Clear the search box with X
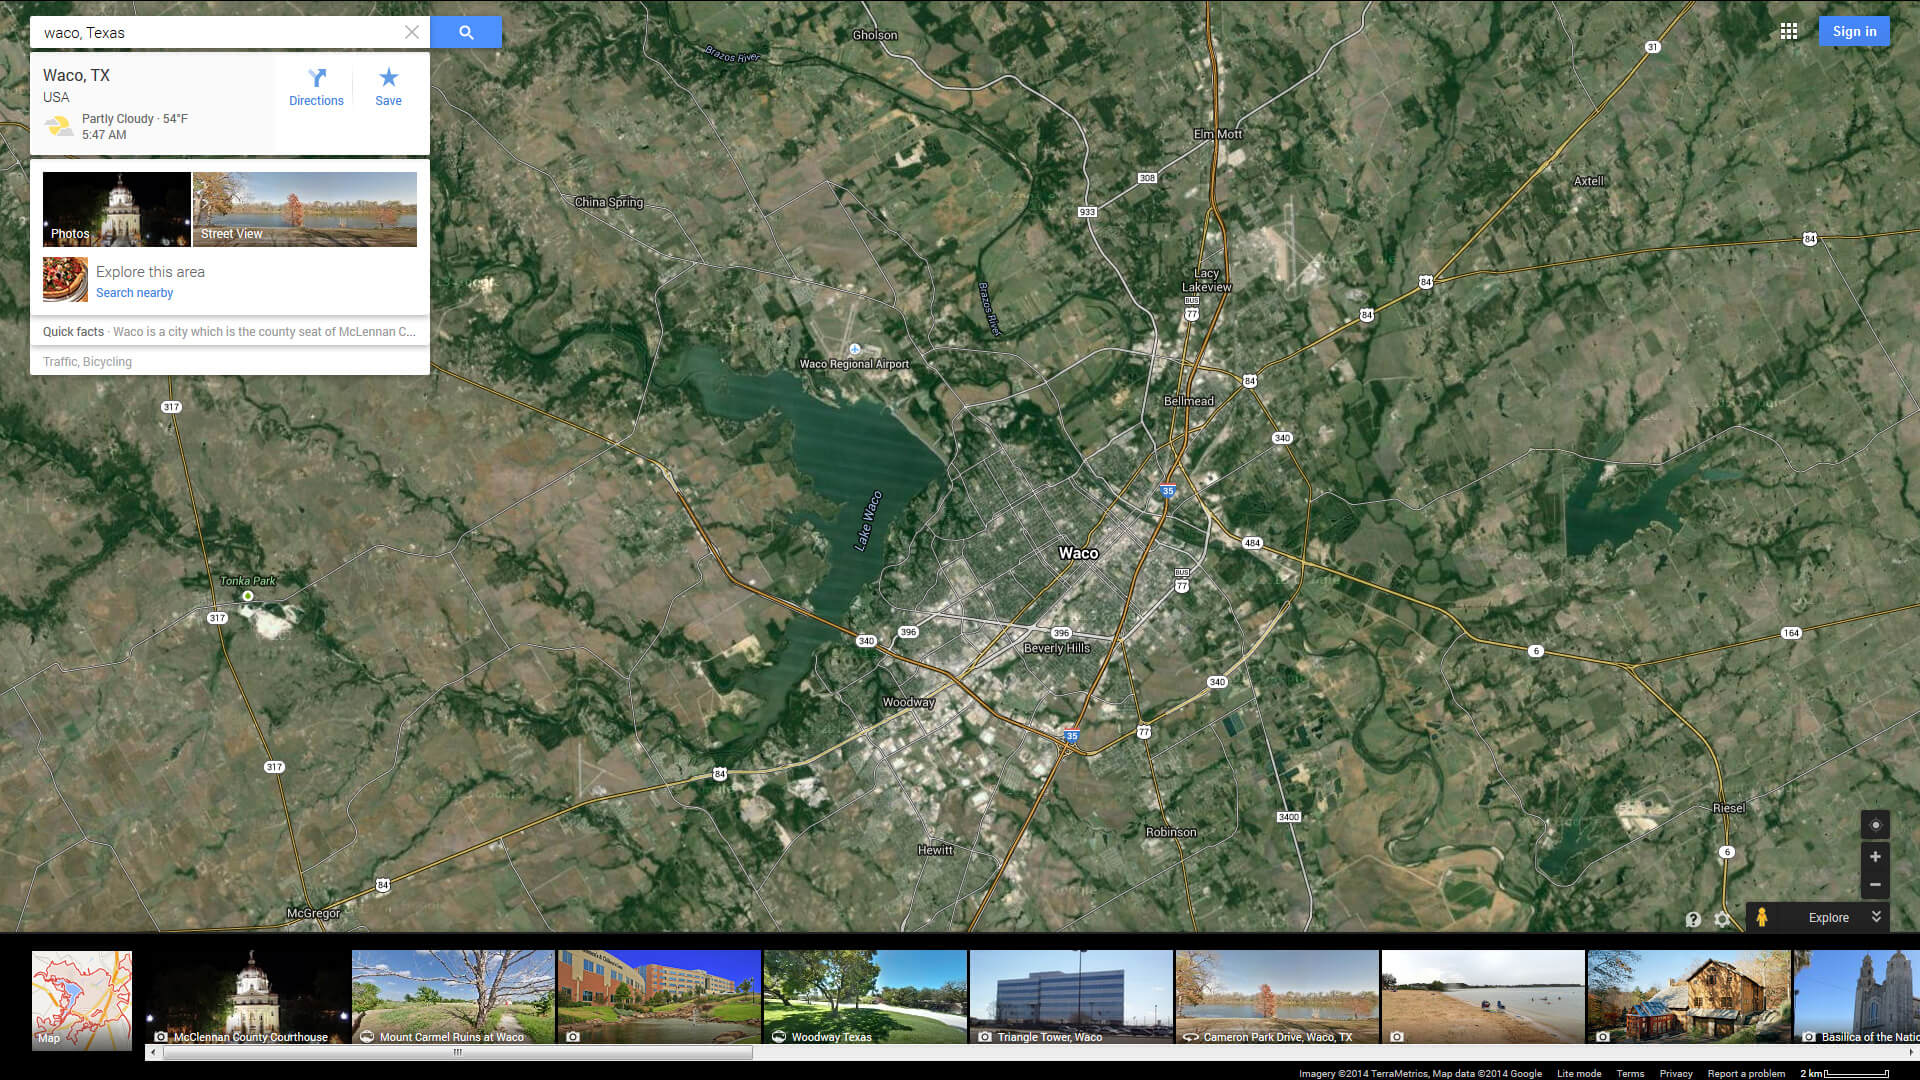This screenshot has width=1920, height=1080. pyautogui.click(x=411, y=32)
